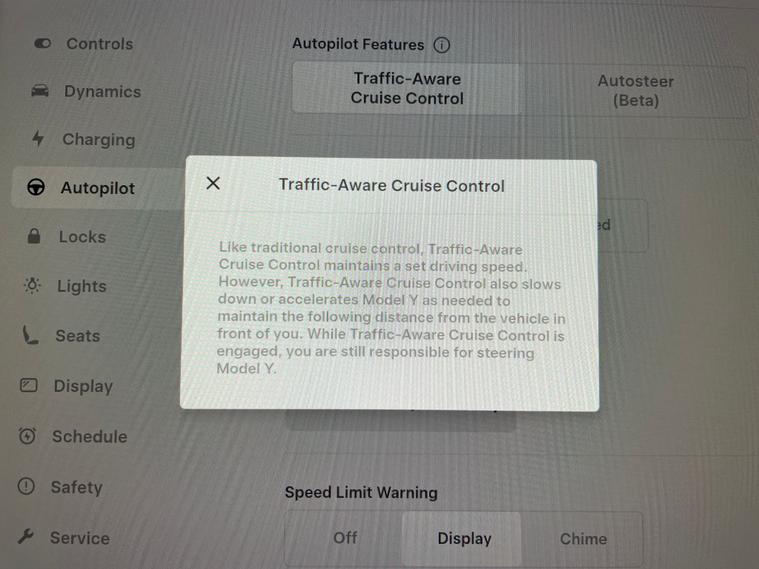Open the Seats settings label

(x=77, y=336)
